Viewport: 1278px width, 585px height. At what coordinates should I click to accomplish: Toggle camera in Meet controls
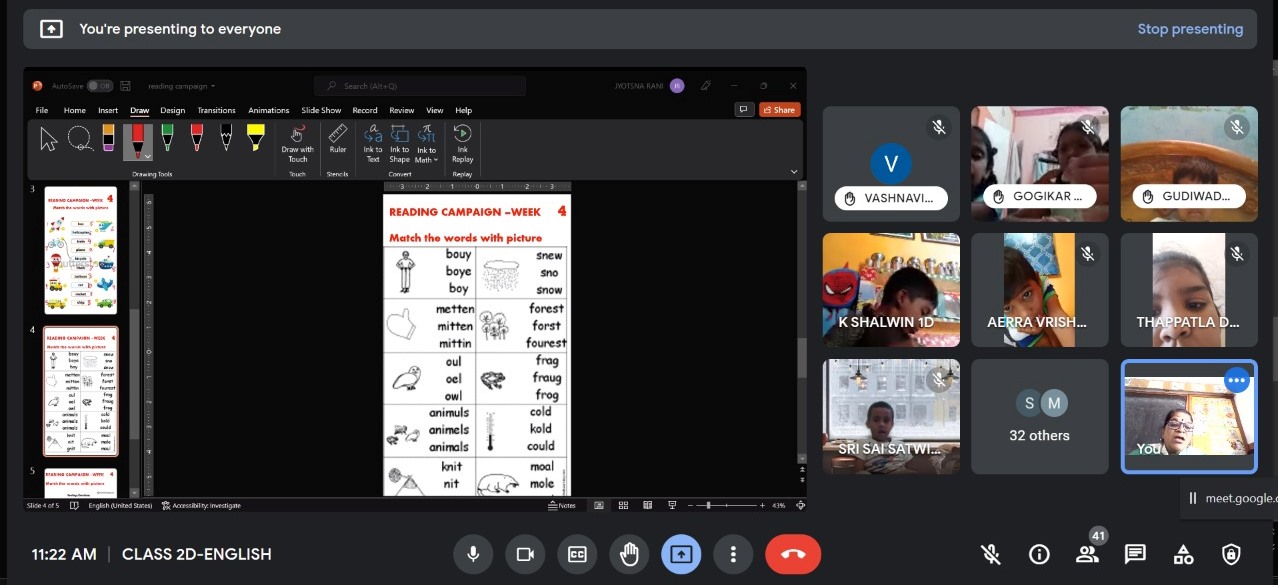(525, 554)
